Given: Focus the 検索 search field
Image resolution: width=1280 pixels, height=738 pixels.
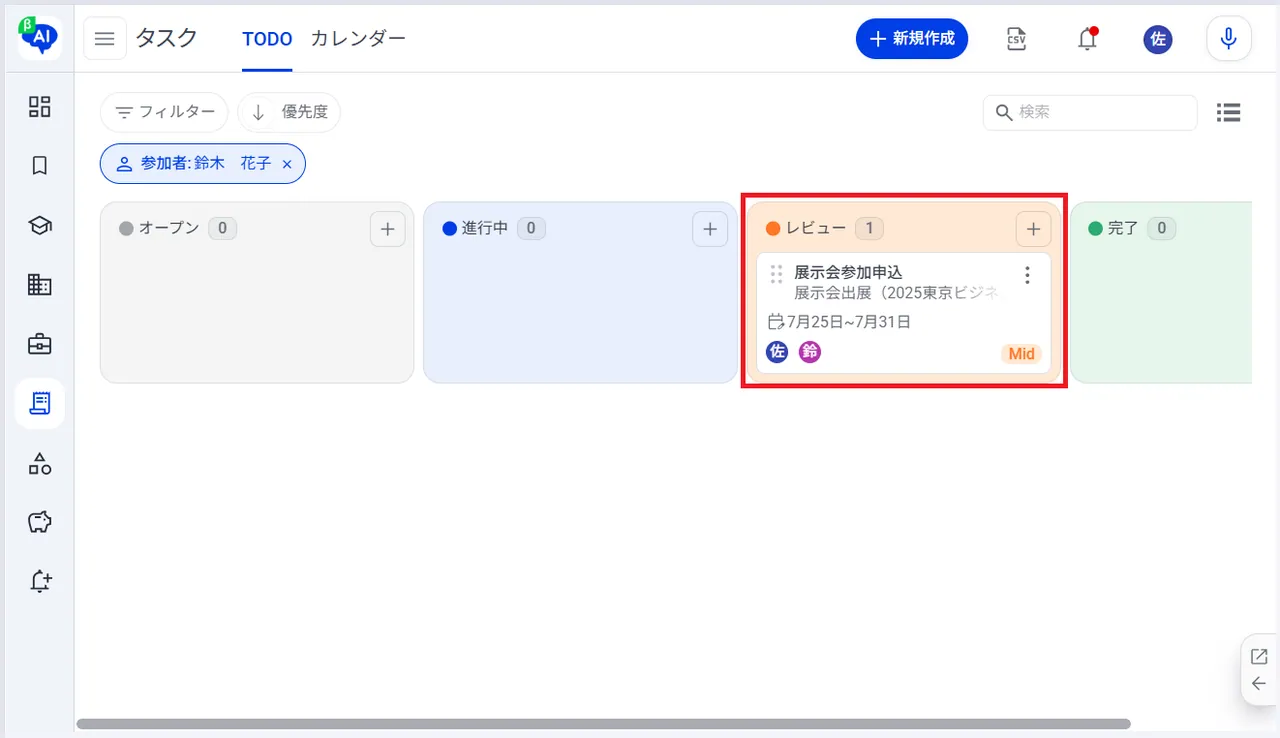Looking at the screenshot, I should (1090, 112).
